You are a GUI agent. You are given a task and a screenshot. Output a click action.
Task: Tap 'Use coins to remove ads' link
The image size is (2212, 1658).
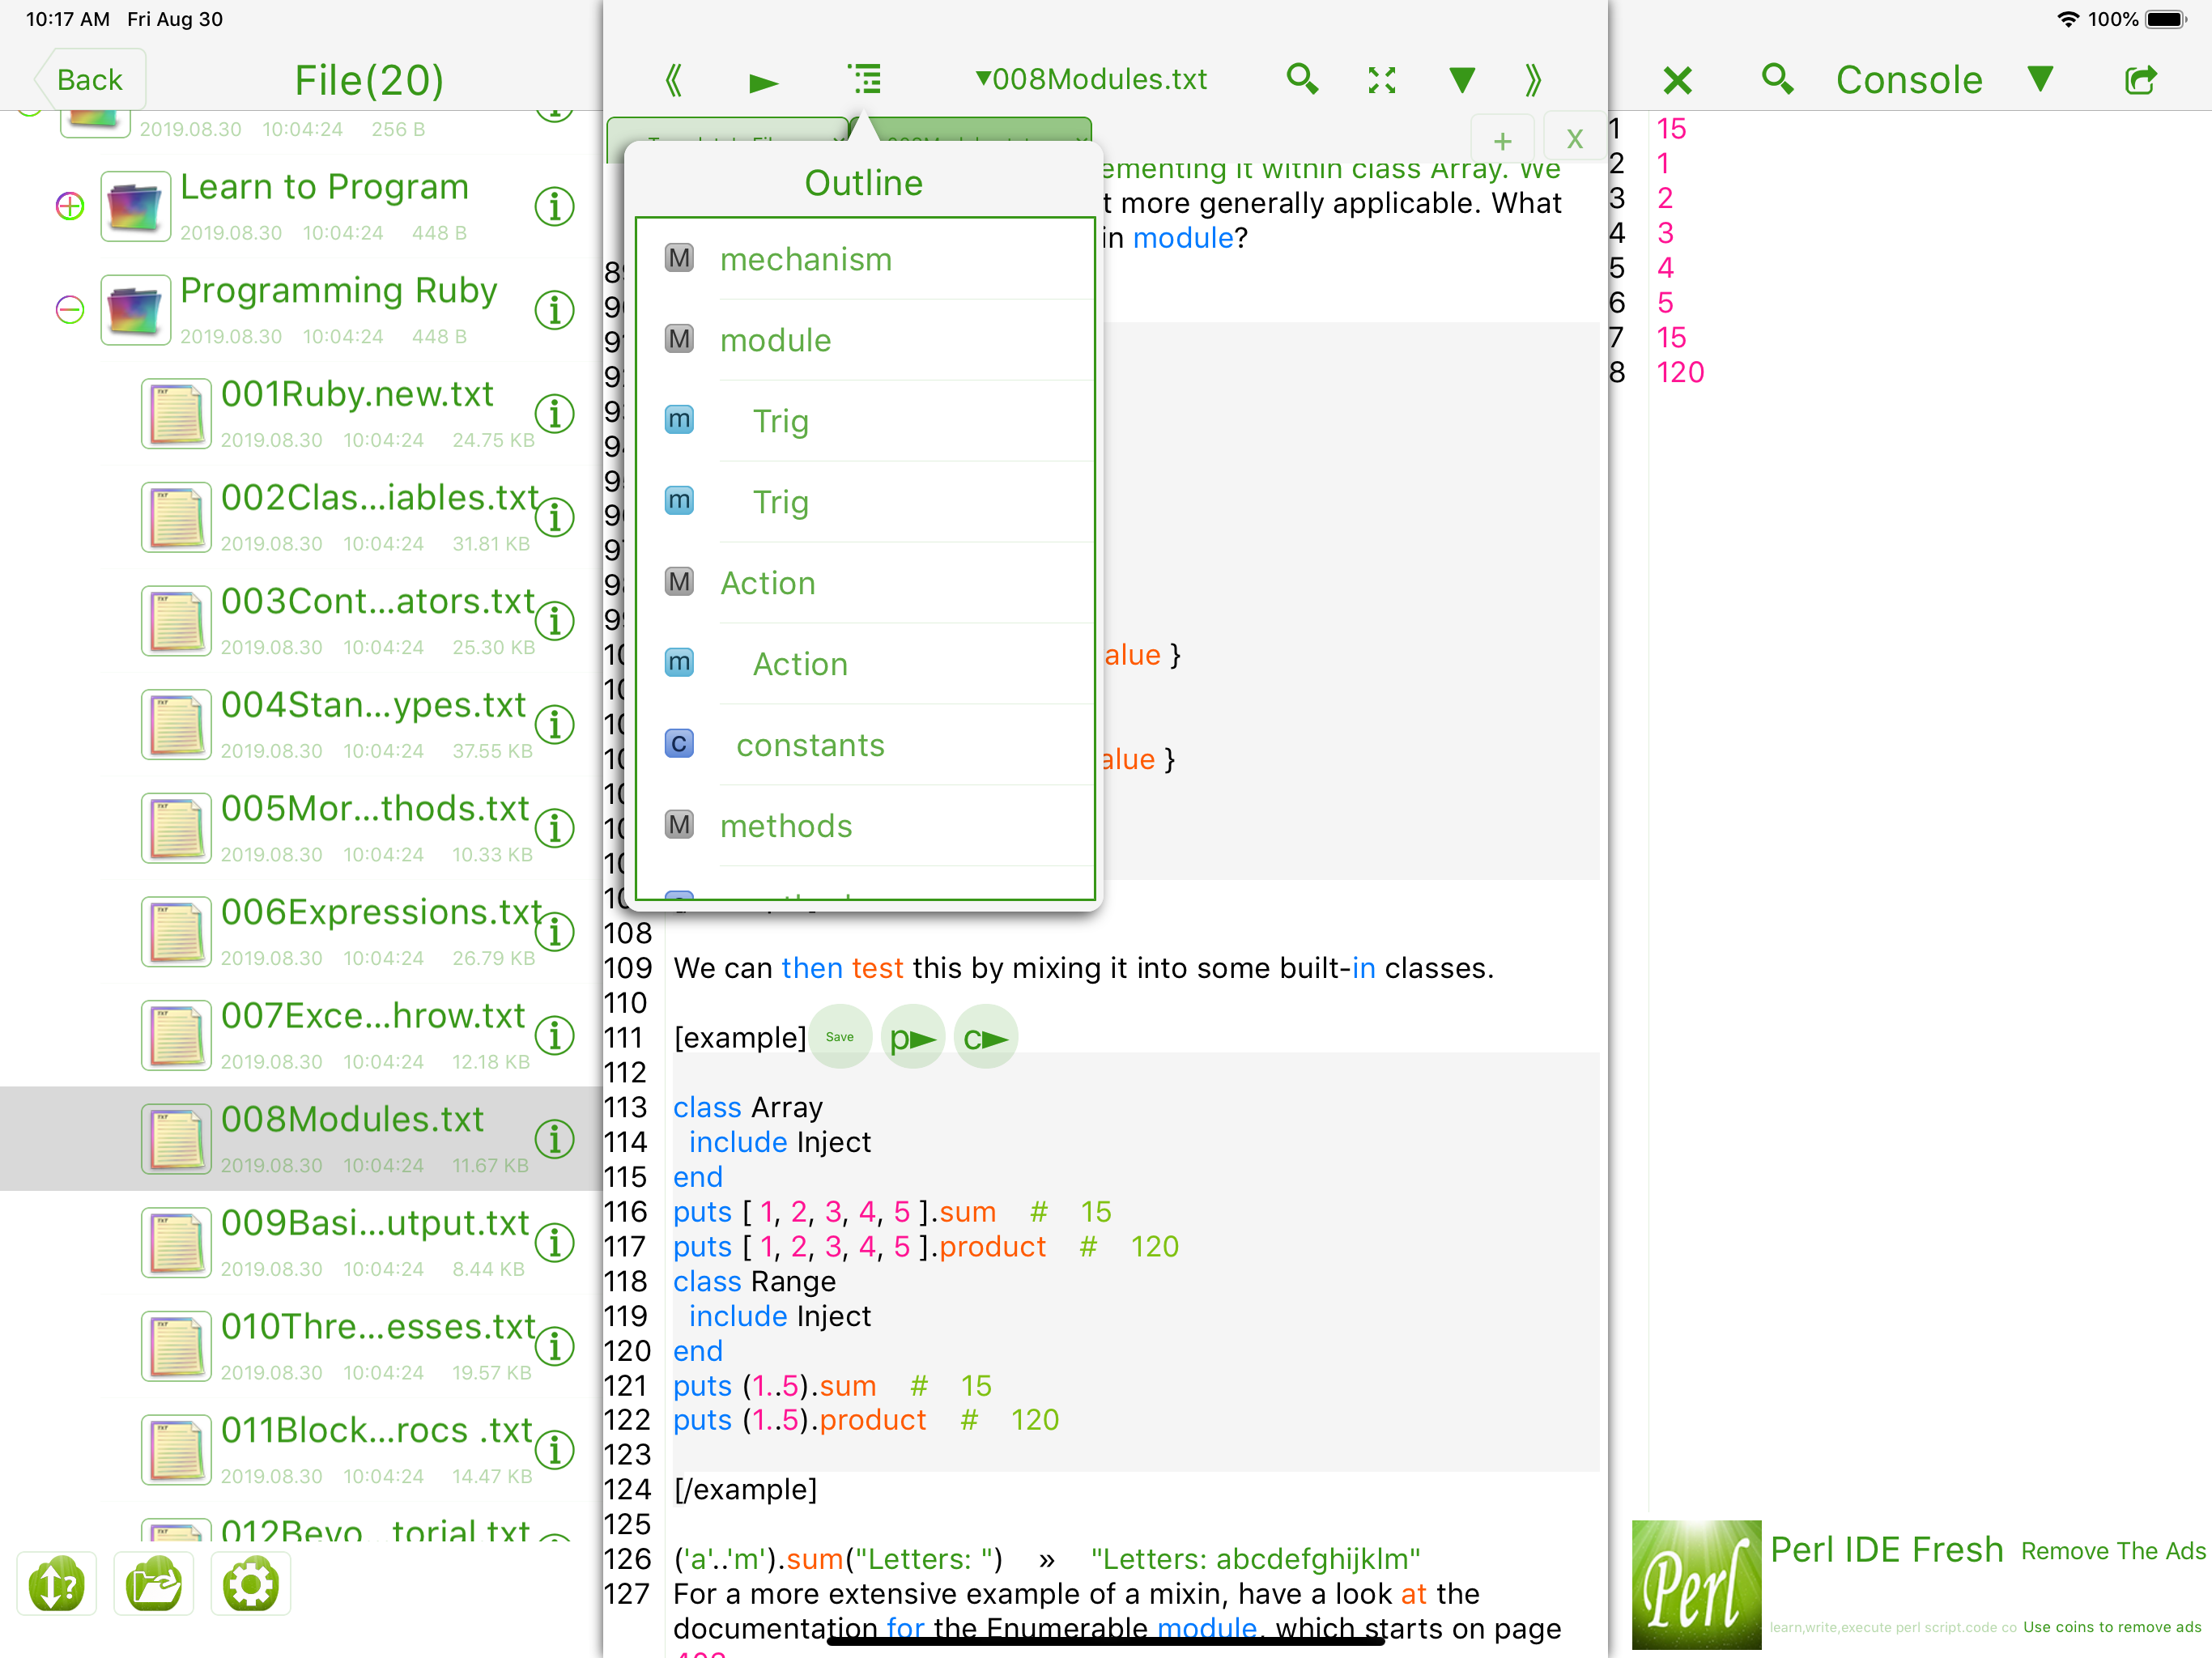tap(2112, 1627)
